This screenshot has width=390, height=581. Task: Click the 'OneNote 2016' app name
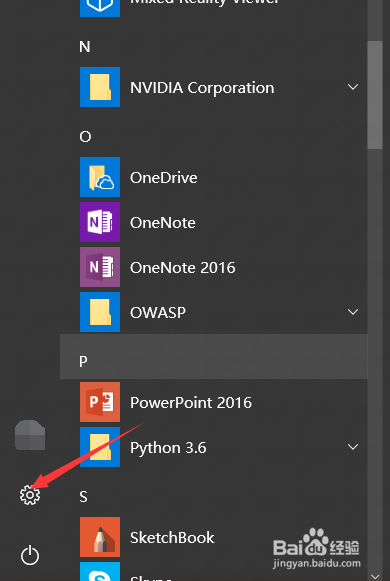[183, 268]
